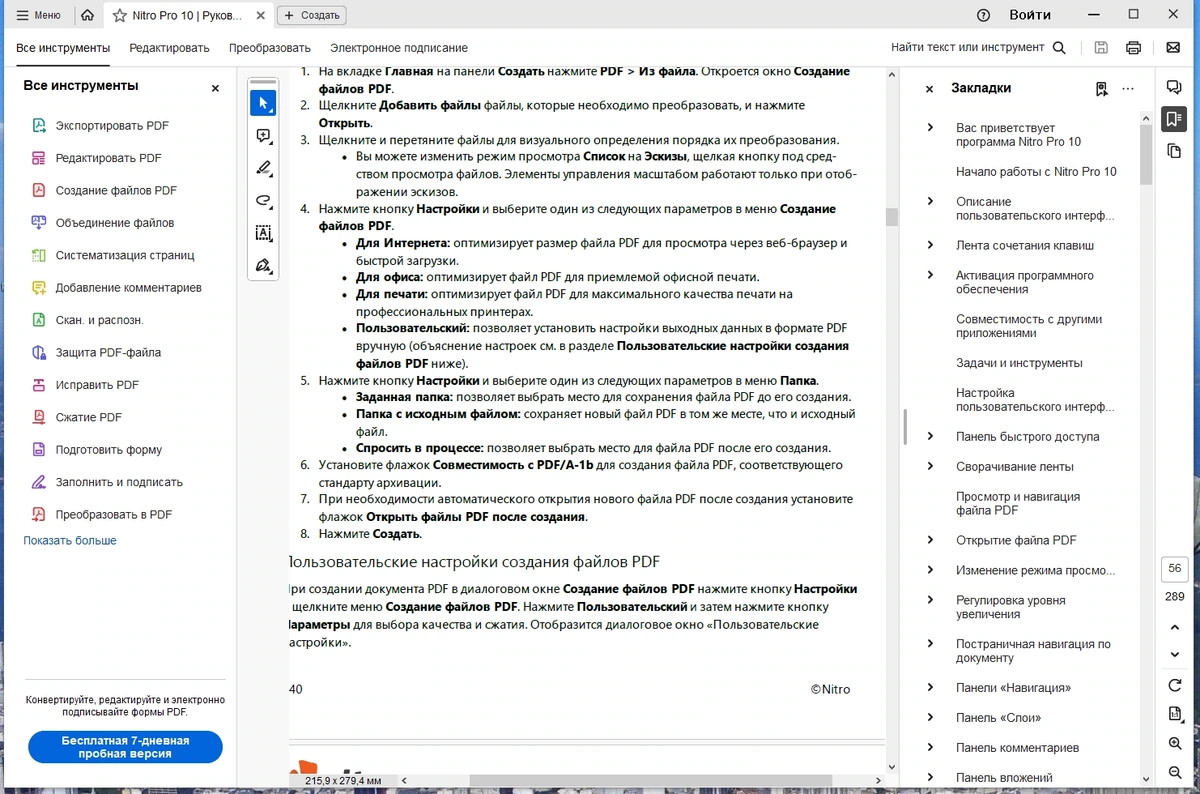Expand the 'Сворачивание ленты' bookmark
1200x794 pixels.
click(x=931, y=466)
